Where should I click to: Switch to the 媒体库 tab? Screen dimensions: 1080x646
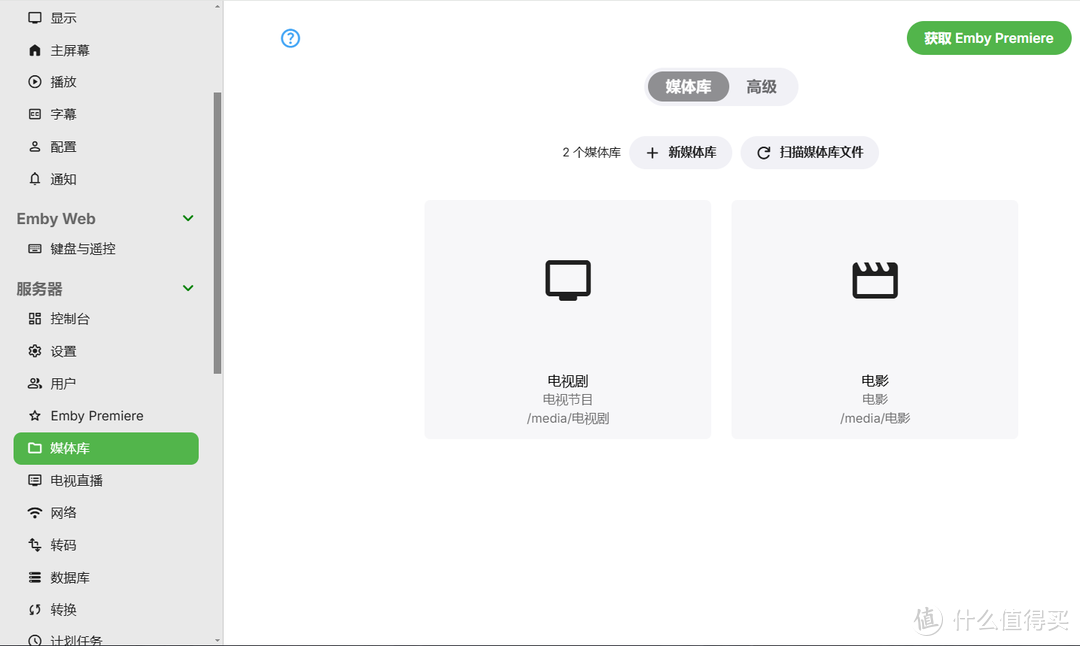(x=688, y=87)
